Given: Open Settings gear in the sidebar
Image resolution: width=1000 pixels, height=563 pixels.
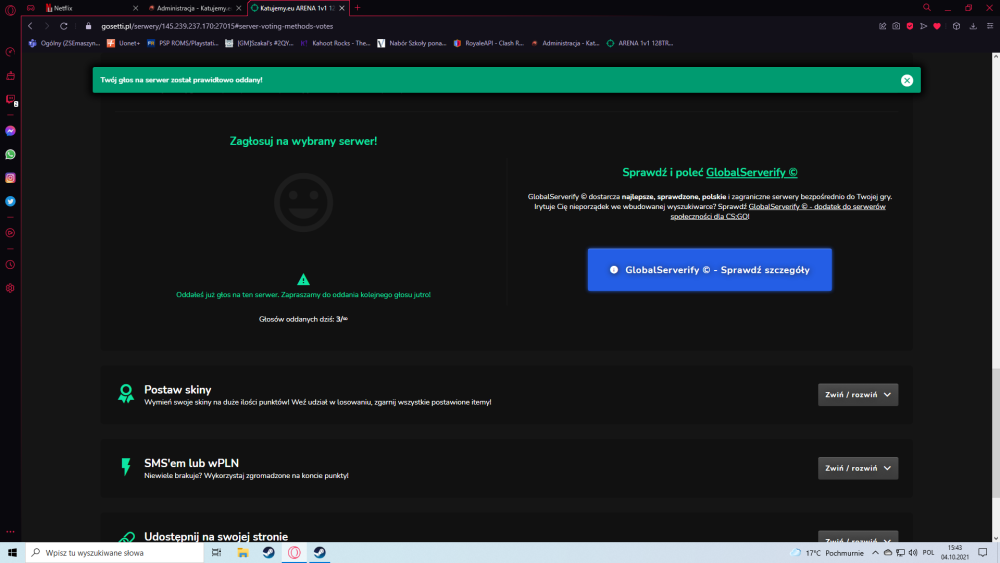Looking at the screenshot, I should (x=10, y=288).
